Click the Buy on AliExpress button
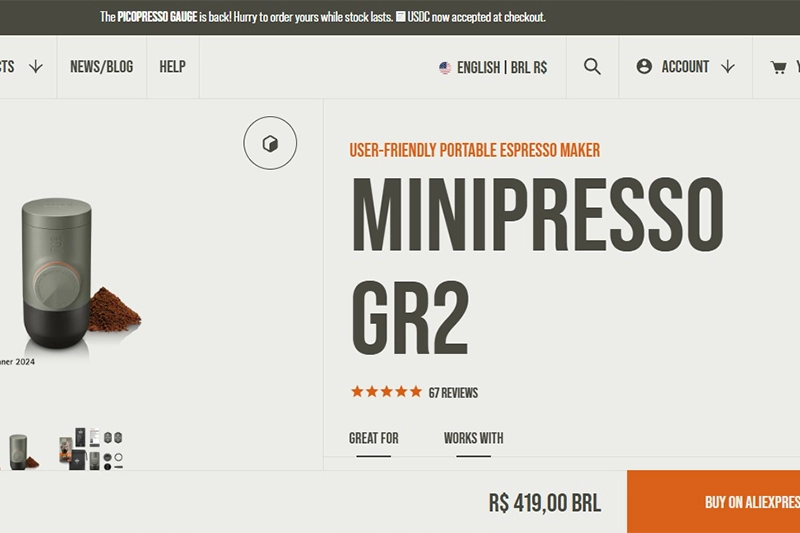 (x=713, y=502)
